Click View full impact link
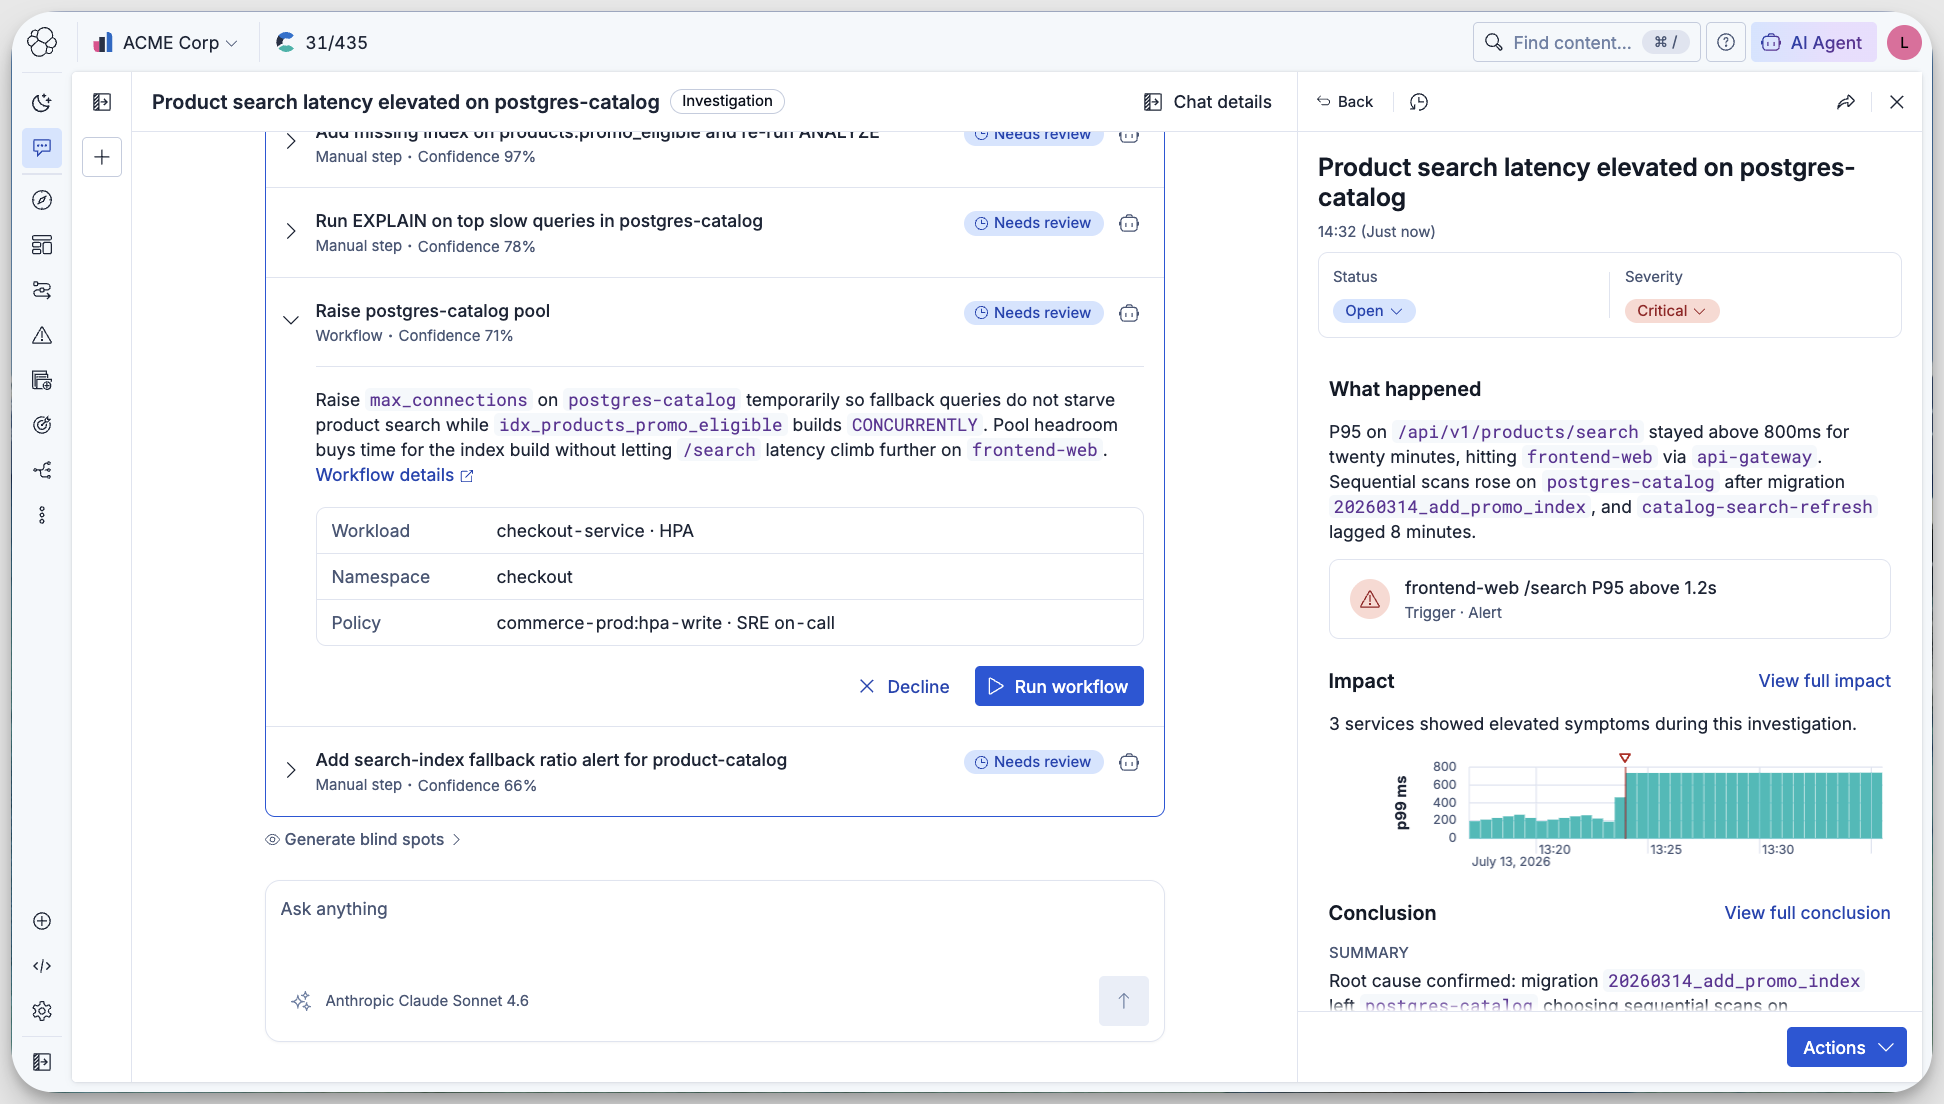 click(1824, 681)
